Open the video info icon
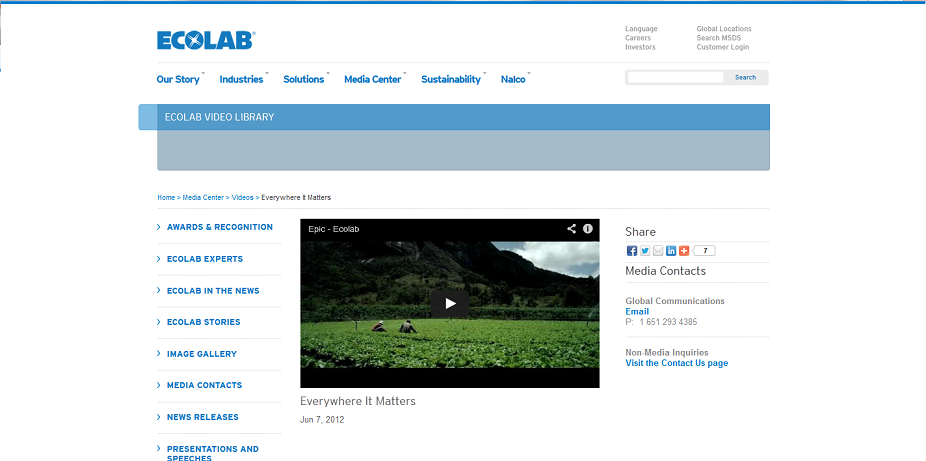Viewport: 926px width, 461px height. click(588, 228)
